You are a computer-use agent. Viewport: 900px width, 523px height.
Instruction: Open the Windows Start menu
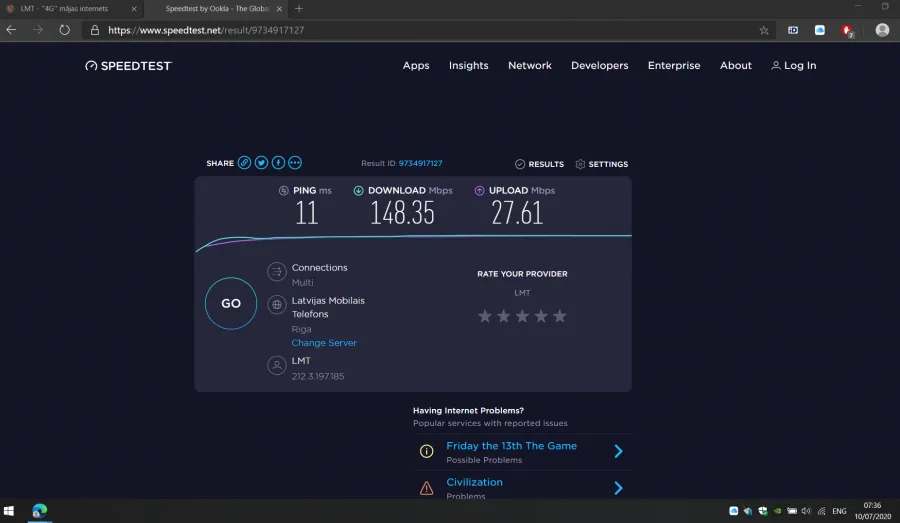click(9, 511)
